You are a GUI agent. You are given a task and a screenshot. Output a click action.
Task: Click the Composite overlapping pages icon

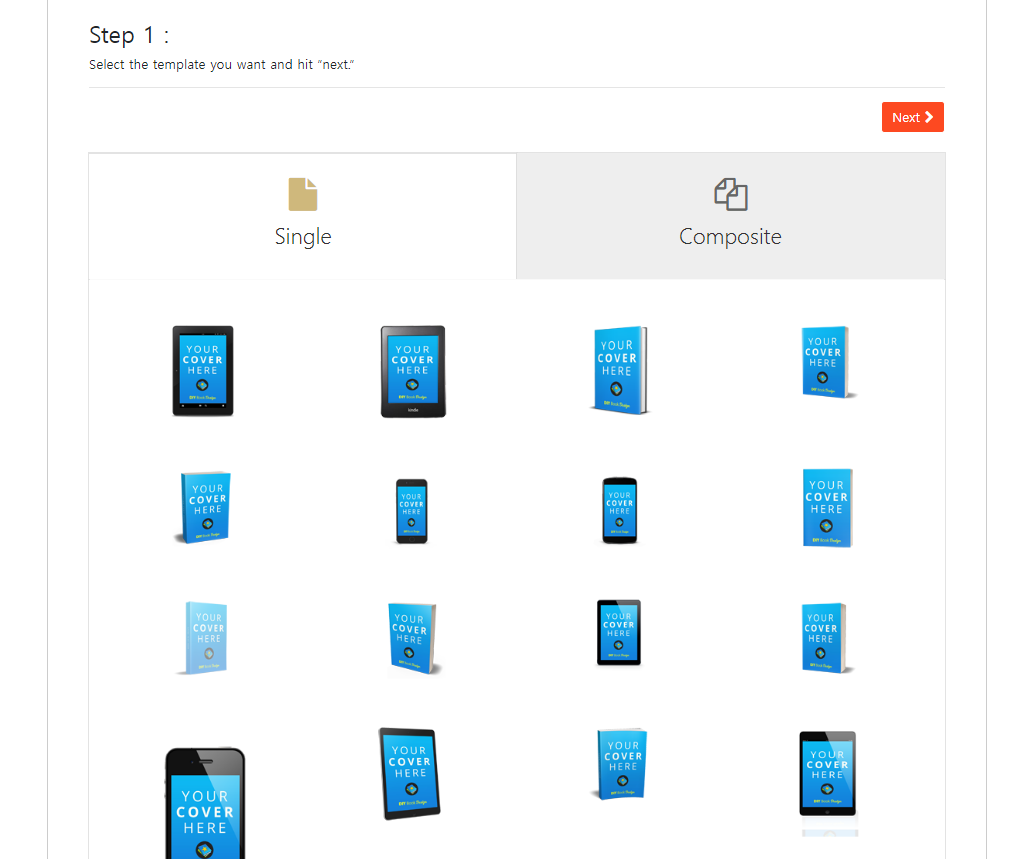point(730,194)
